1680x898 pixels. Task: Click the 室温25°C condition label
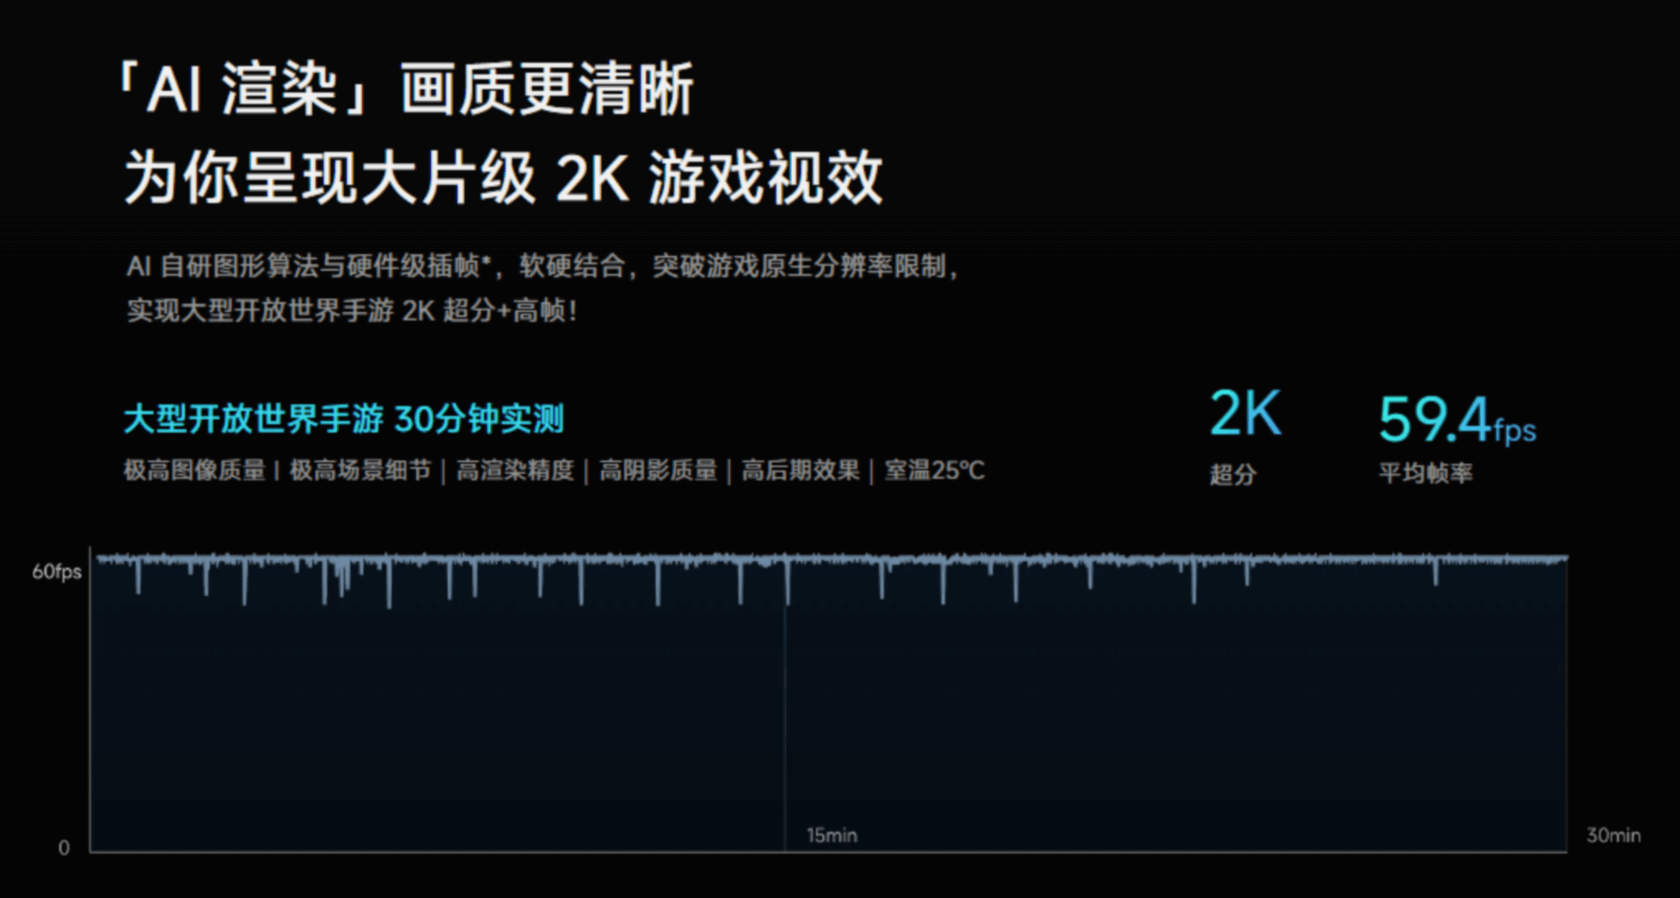click(934, 470)
